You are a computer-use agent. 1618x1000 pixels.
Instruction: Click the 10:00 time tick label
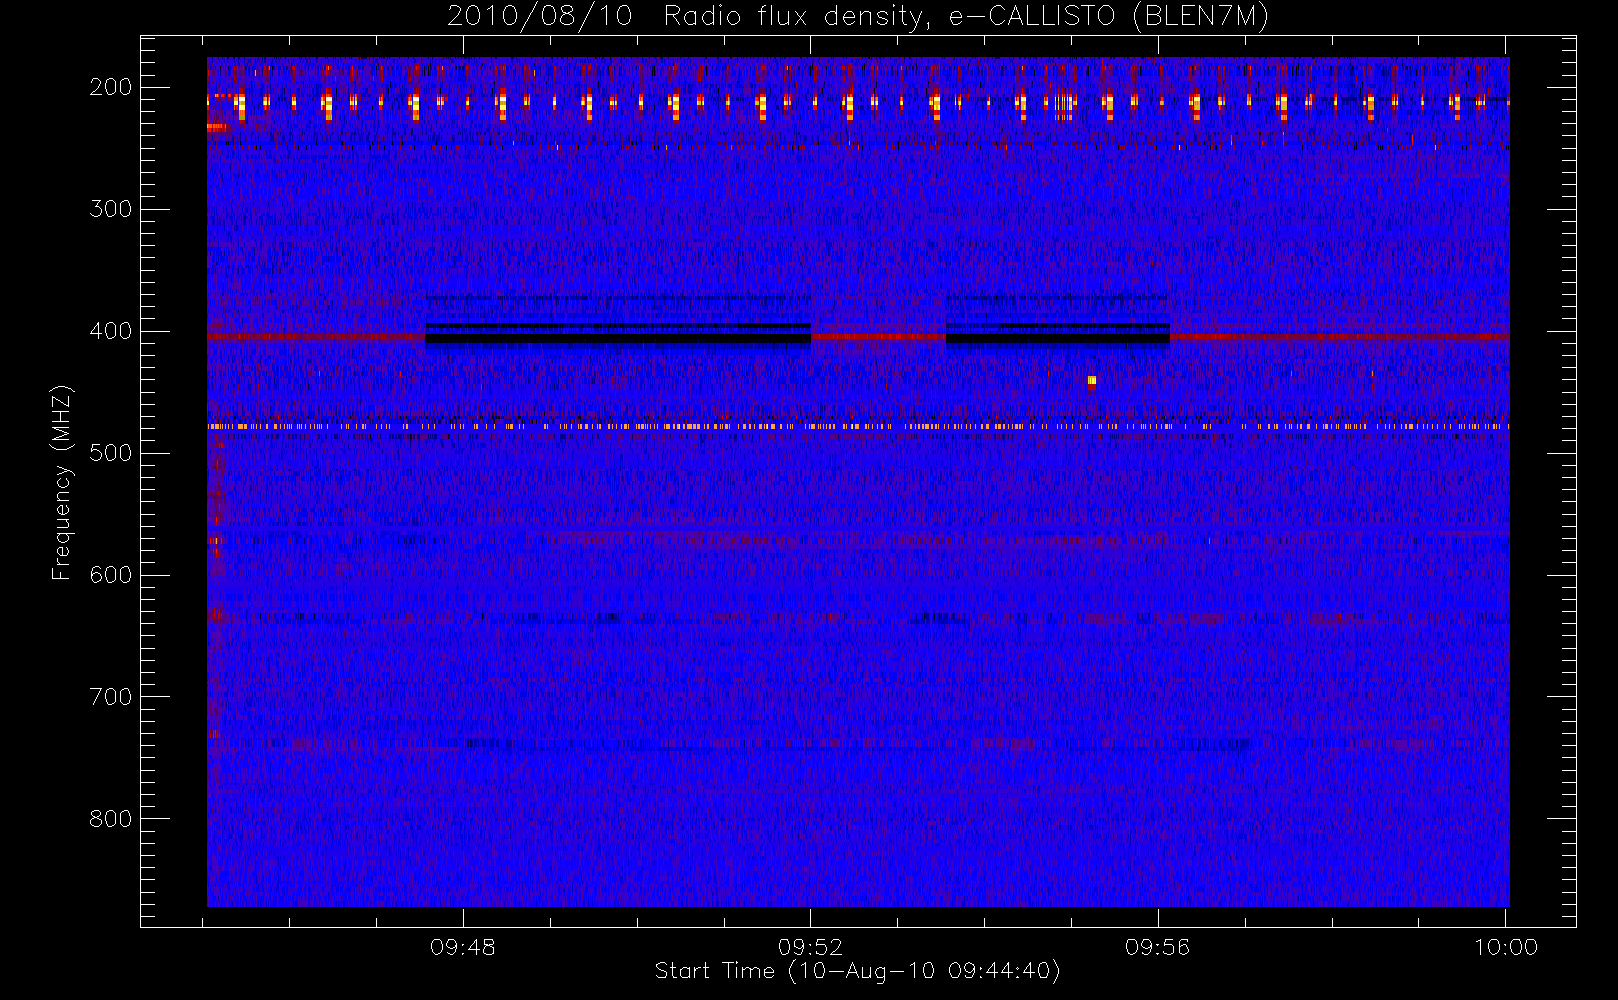click(1506, 947)
